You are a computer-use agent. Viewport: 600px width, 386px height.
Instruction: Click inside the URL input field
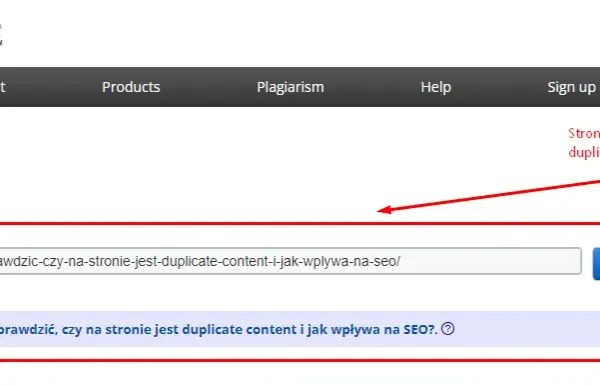290,261
